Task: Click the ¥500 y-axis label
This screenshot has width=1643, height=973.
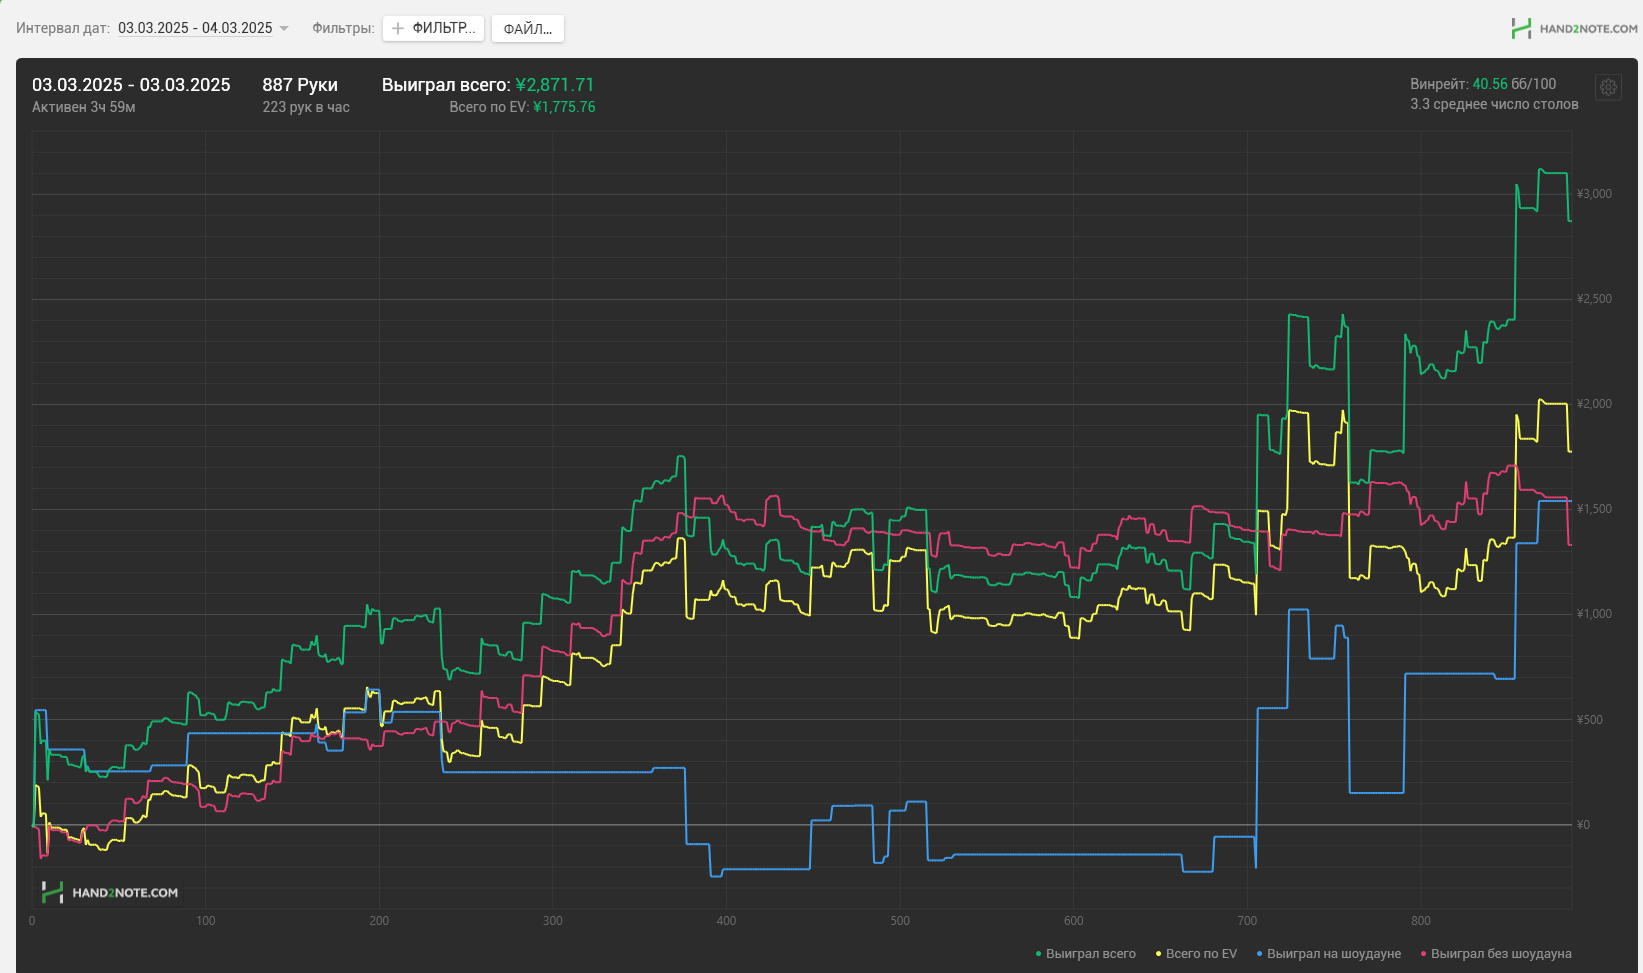Action: [1590, 720]
